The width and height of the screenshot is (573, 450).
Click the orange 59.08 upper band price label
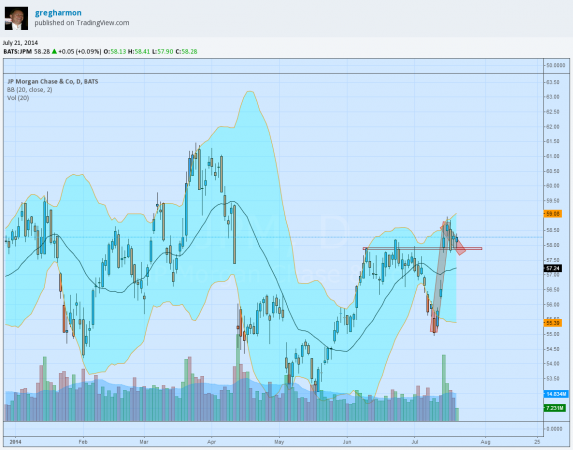coord(553,214)
